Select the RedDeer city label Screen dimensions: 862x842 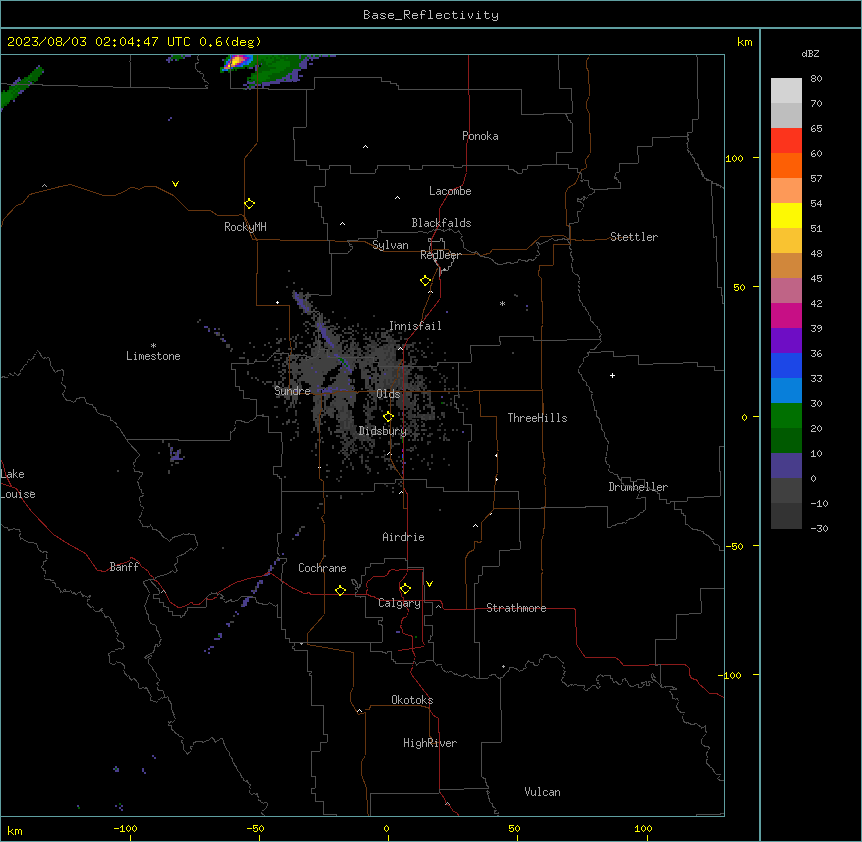[440, 255]
